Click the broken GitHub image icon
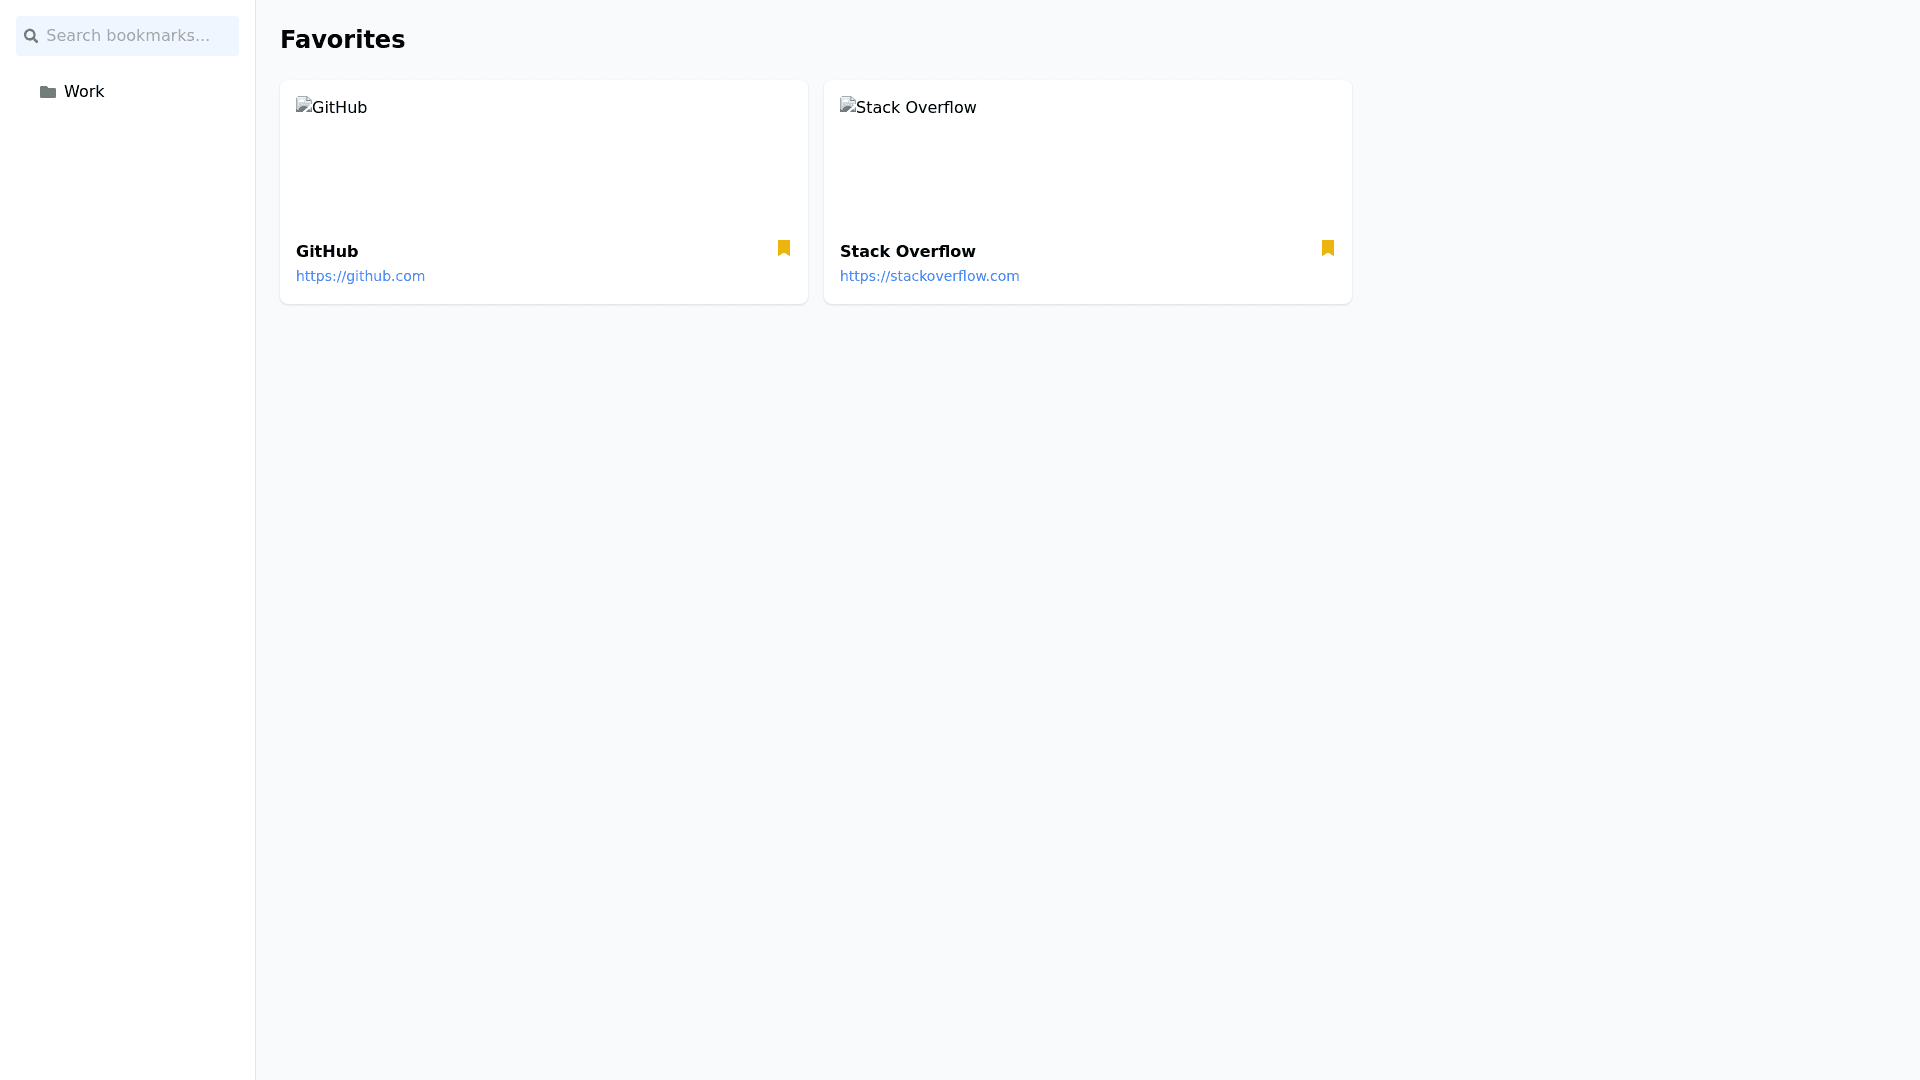This screenshot has width=1920, height=1080. pyautogui.click(x=304, y=106)
